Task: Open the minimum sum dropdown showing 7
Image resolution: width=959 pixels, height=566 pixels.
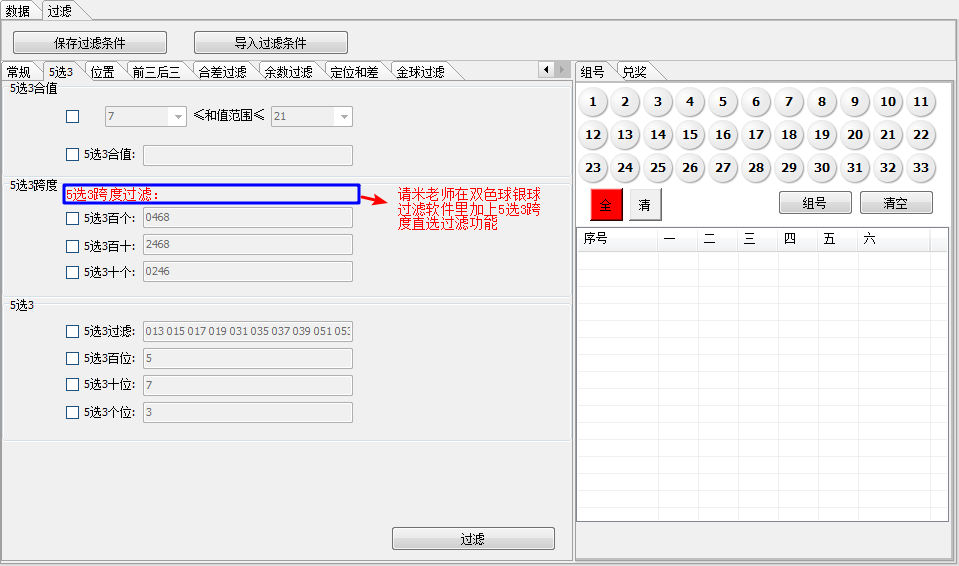Action: (x=146, y=116)
